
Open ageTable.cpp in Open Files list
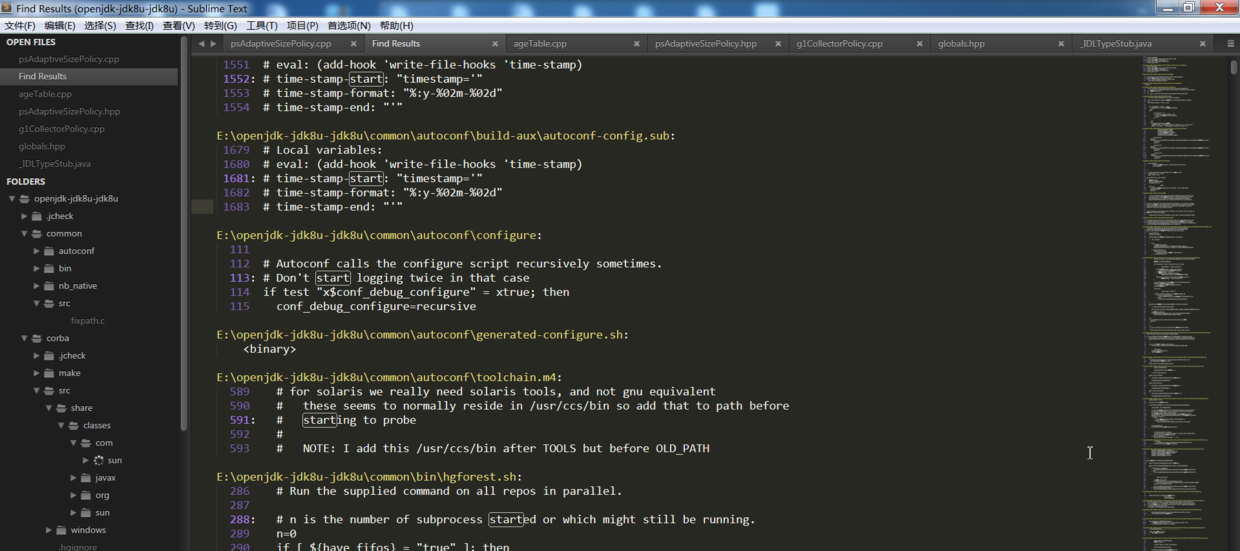45,94
